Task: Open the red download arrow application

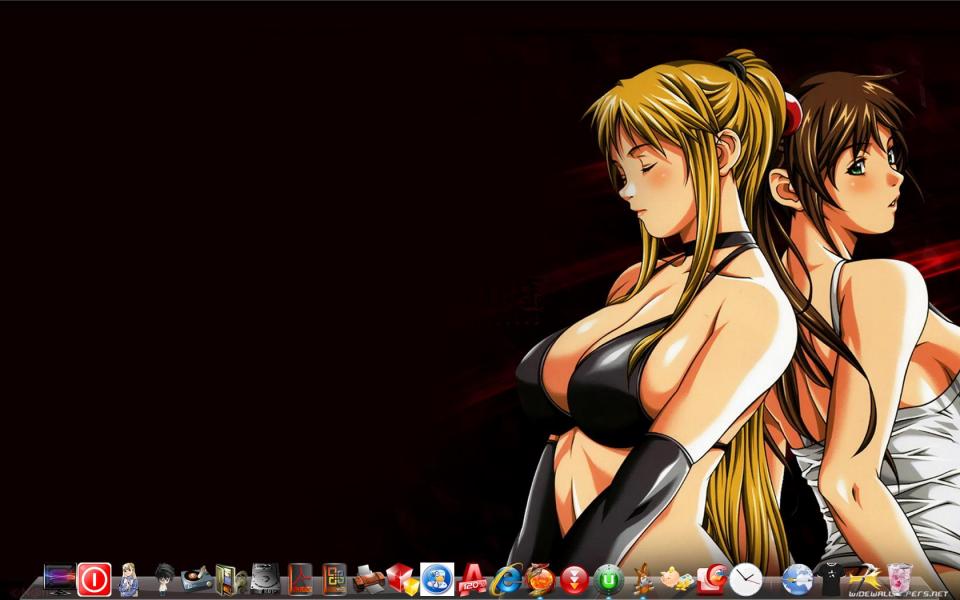Action: (574, 579)
